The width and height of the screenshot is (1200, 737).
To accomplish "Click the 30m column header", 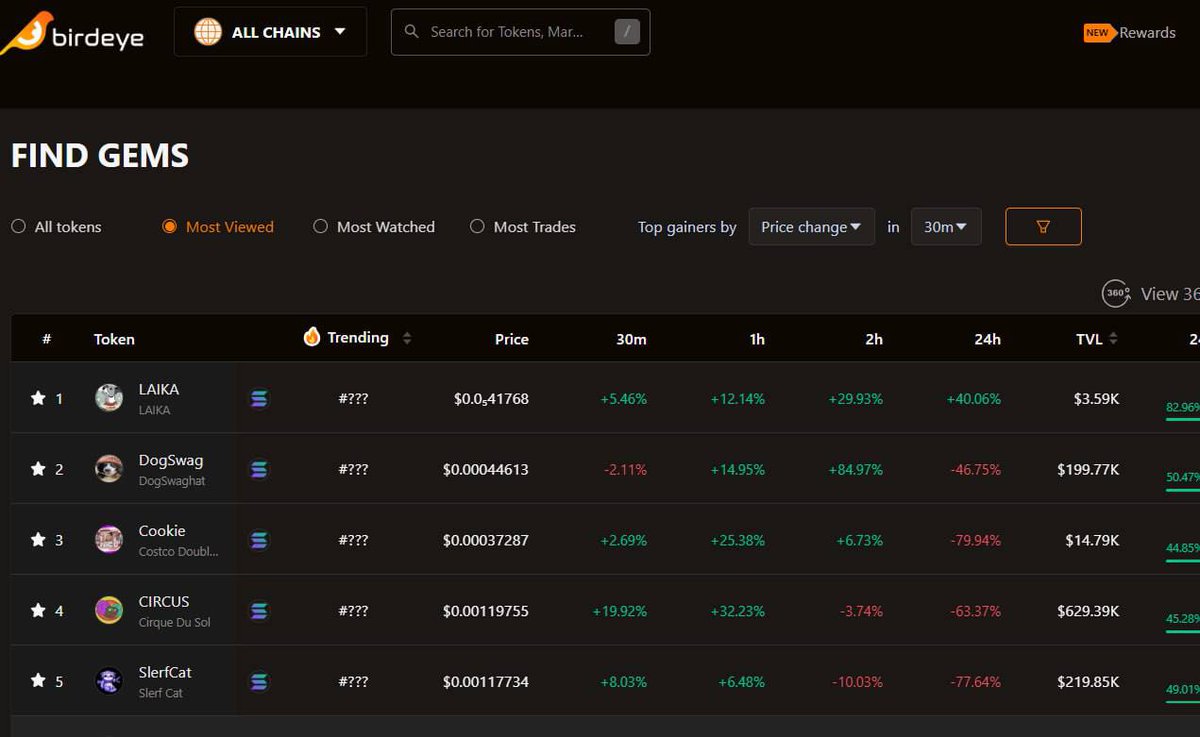I will (631, 339).
